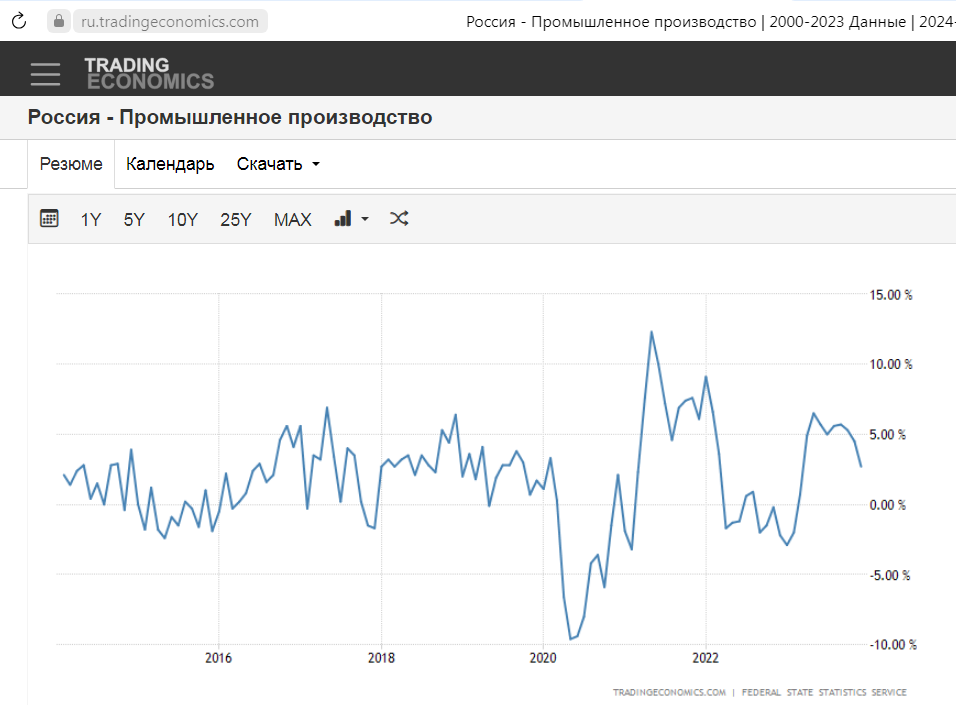Click the 10.00 % y-axis label
Image resolution: width=956 pixels, height=705 pixels.
click(891, 365)
